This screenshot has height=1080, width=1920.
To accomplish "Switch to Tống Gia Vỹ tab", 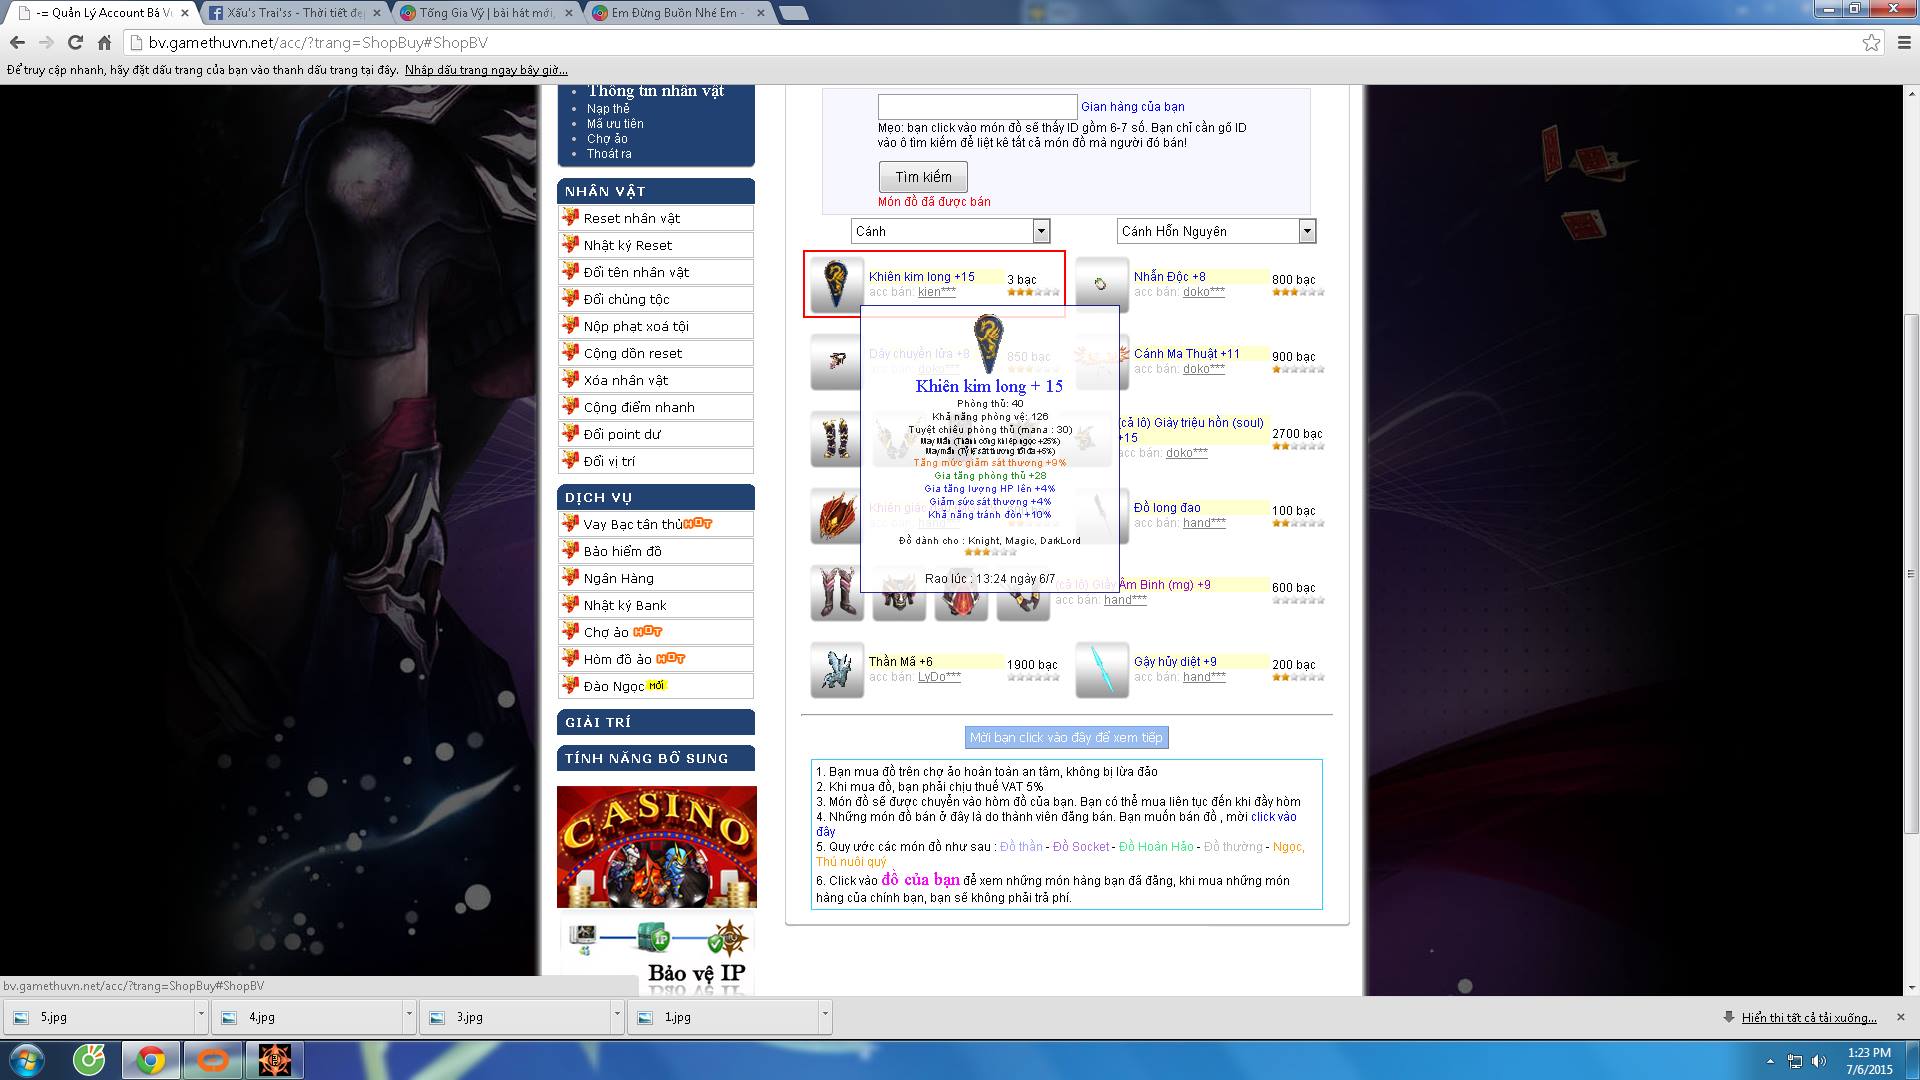I will point(485,13).
